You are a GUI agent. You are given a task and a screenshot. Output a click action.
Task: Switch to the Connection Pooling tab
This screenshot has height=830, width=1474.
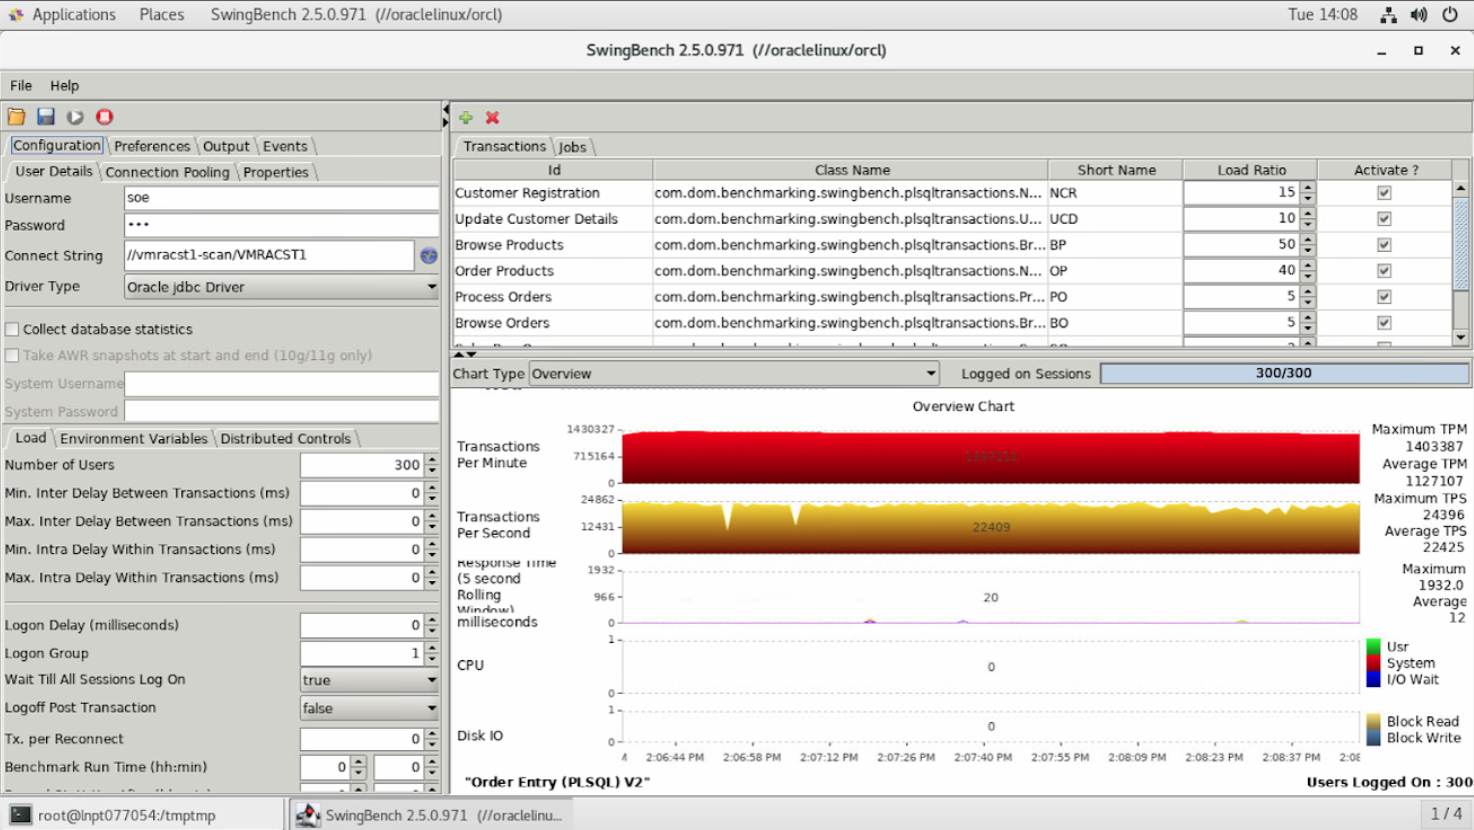pyautogui.click(x=167, y=172)
